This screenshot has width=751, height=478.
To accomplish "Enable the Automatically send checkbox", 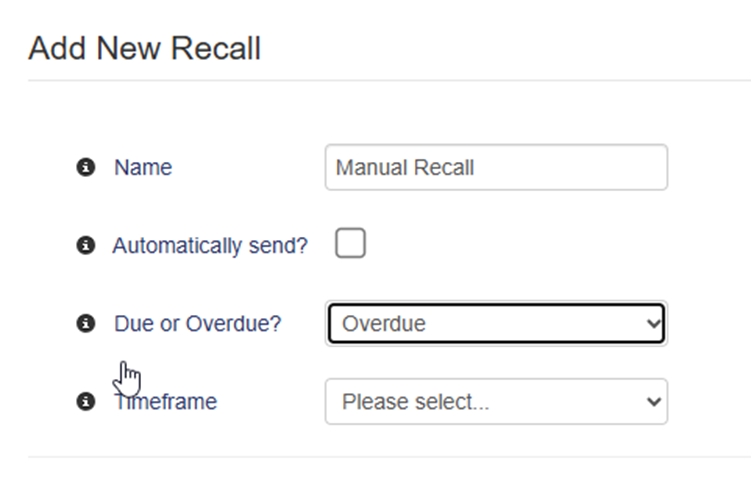I will tap(350, 243).
